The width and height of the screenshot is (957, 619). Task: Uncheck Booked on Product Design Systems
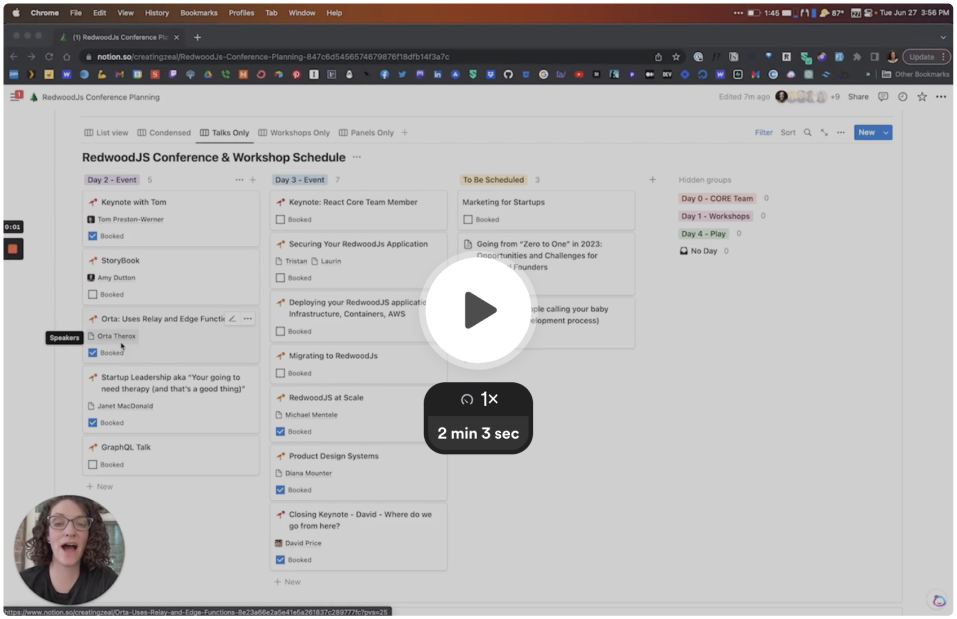point(280,490)
